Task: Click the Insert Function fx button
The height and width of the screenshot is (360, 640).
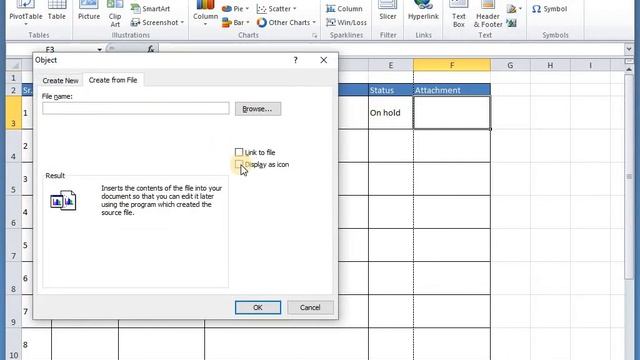Action: (151, 49)
